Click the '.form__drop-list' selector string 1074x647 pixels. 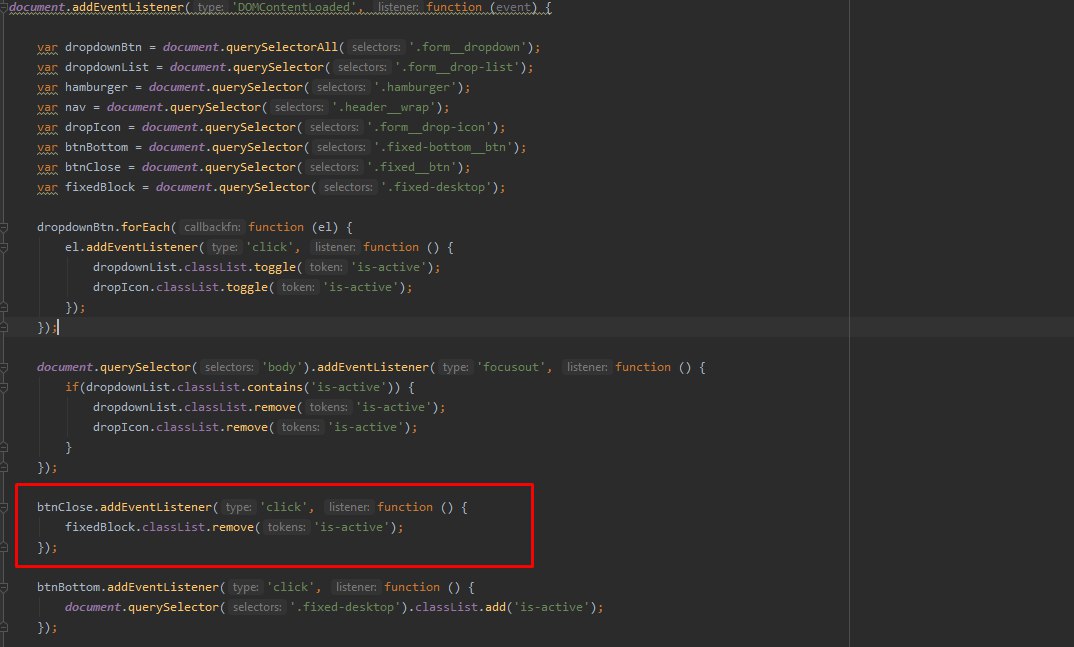pos(458,67)
